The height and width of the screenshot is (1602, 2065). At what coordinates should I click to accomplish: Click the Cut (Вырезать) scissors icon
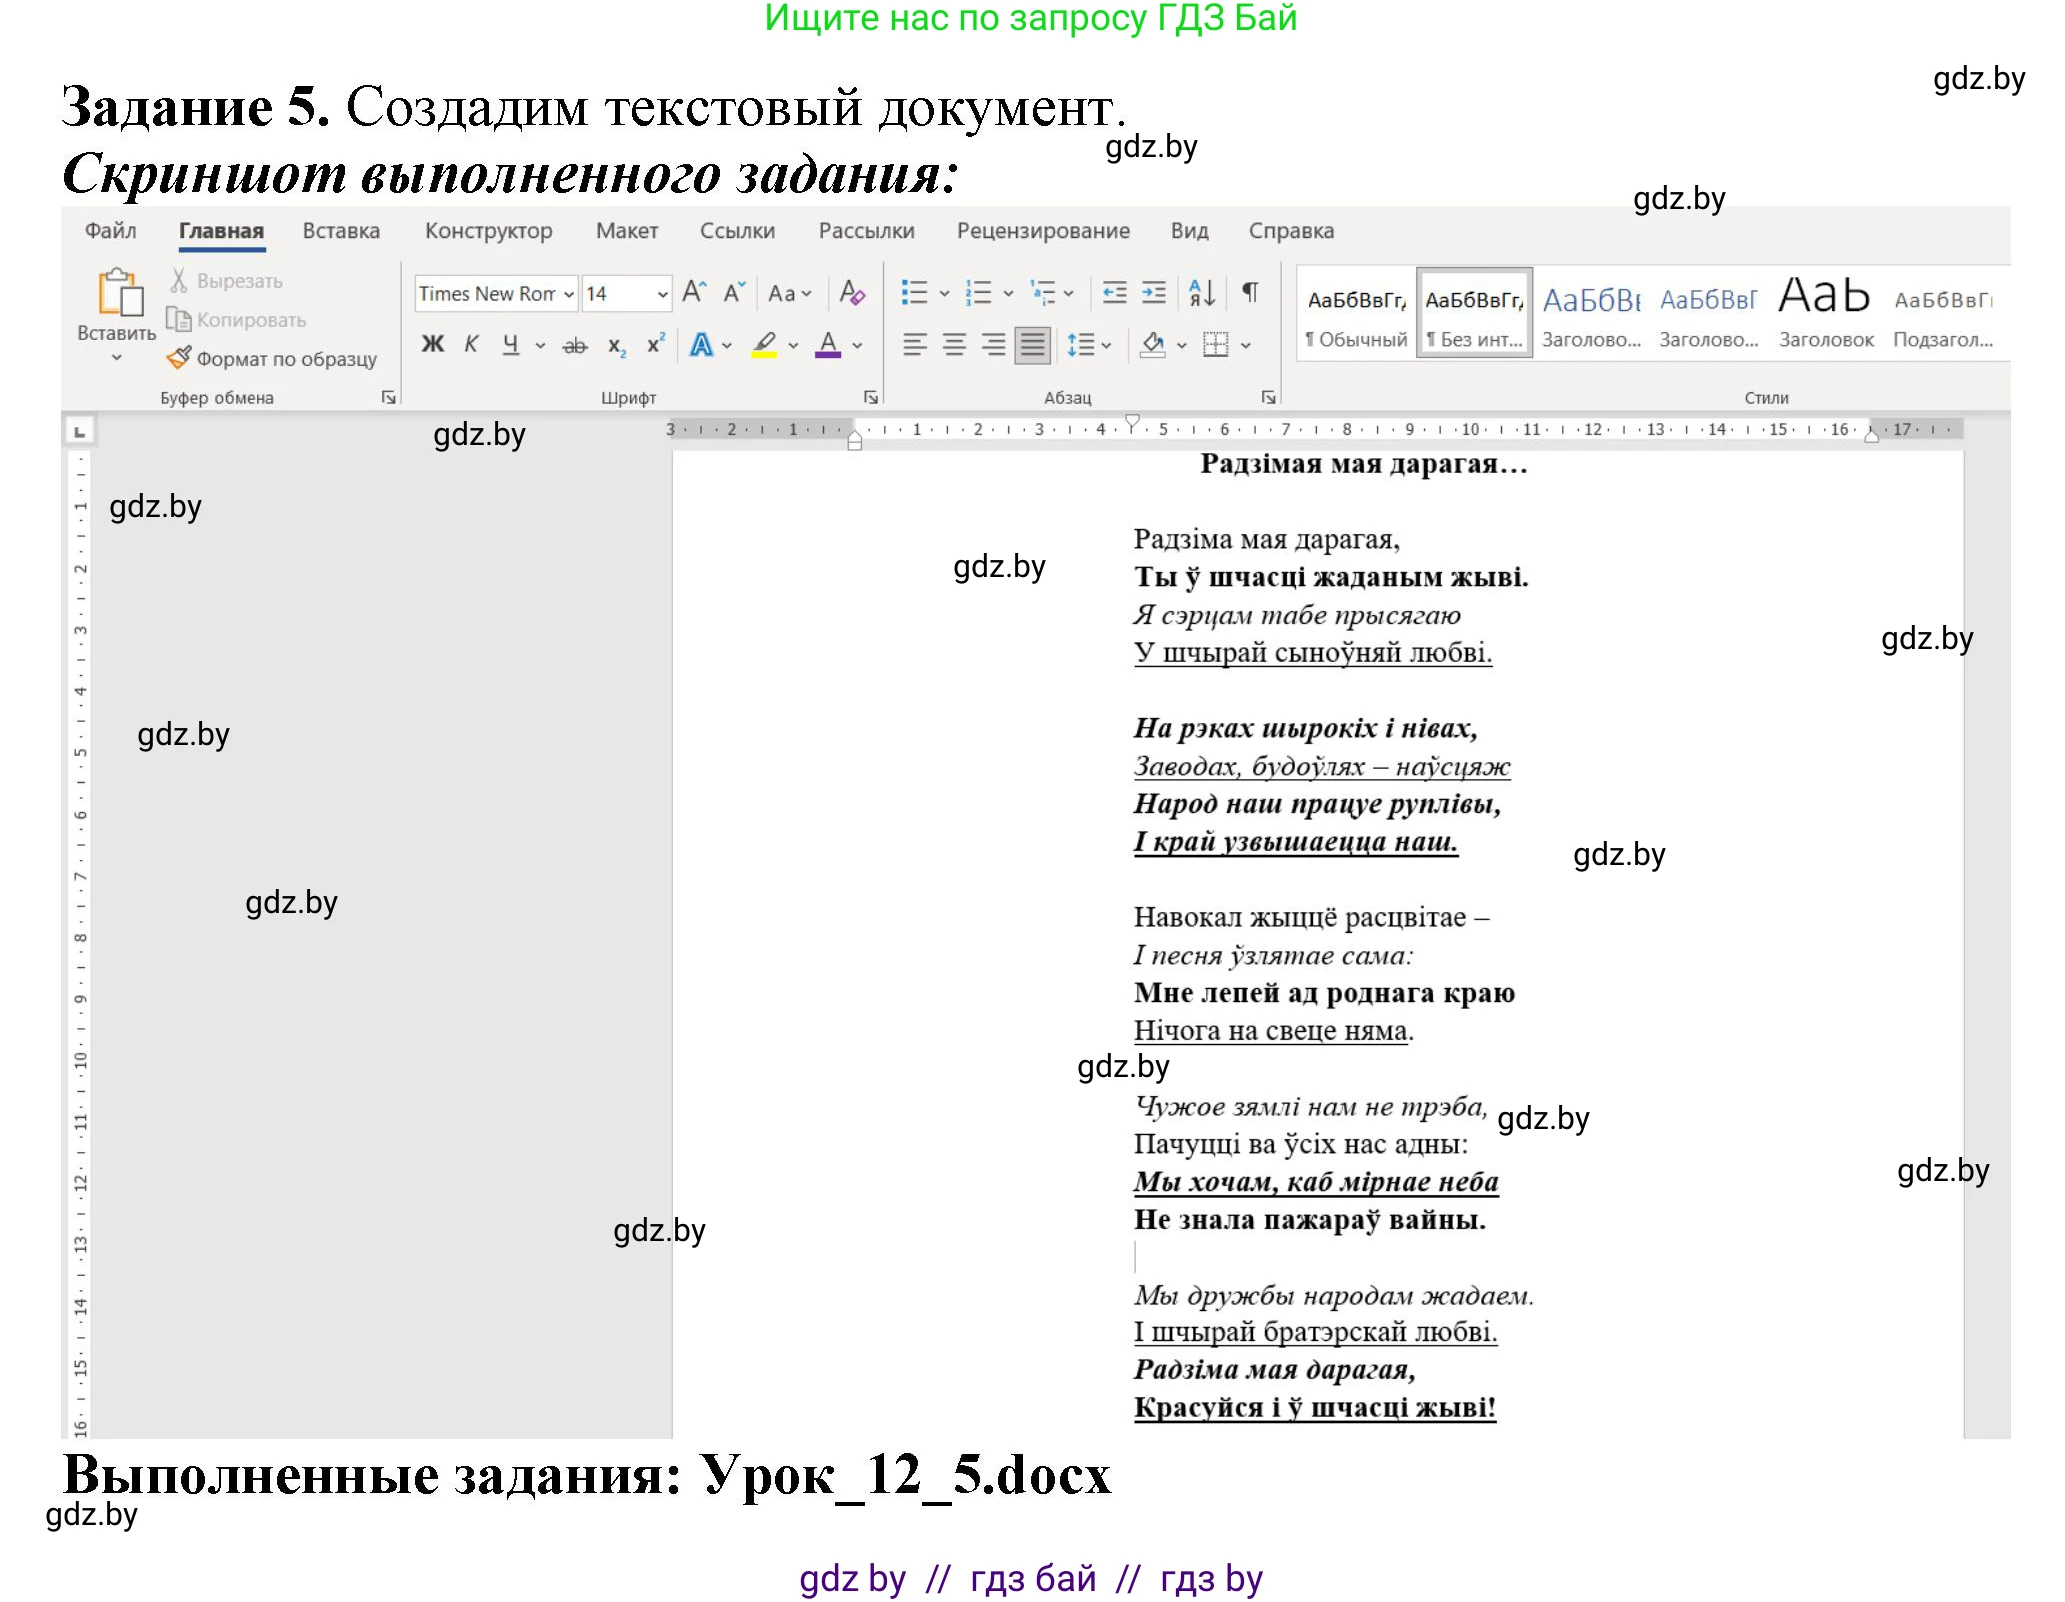click(178, 281)
